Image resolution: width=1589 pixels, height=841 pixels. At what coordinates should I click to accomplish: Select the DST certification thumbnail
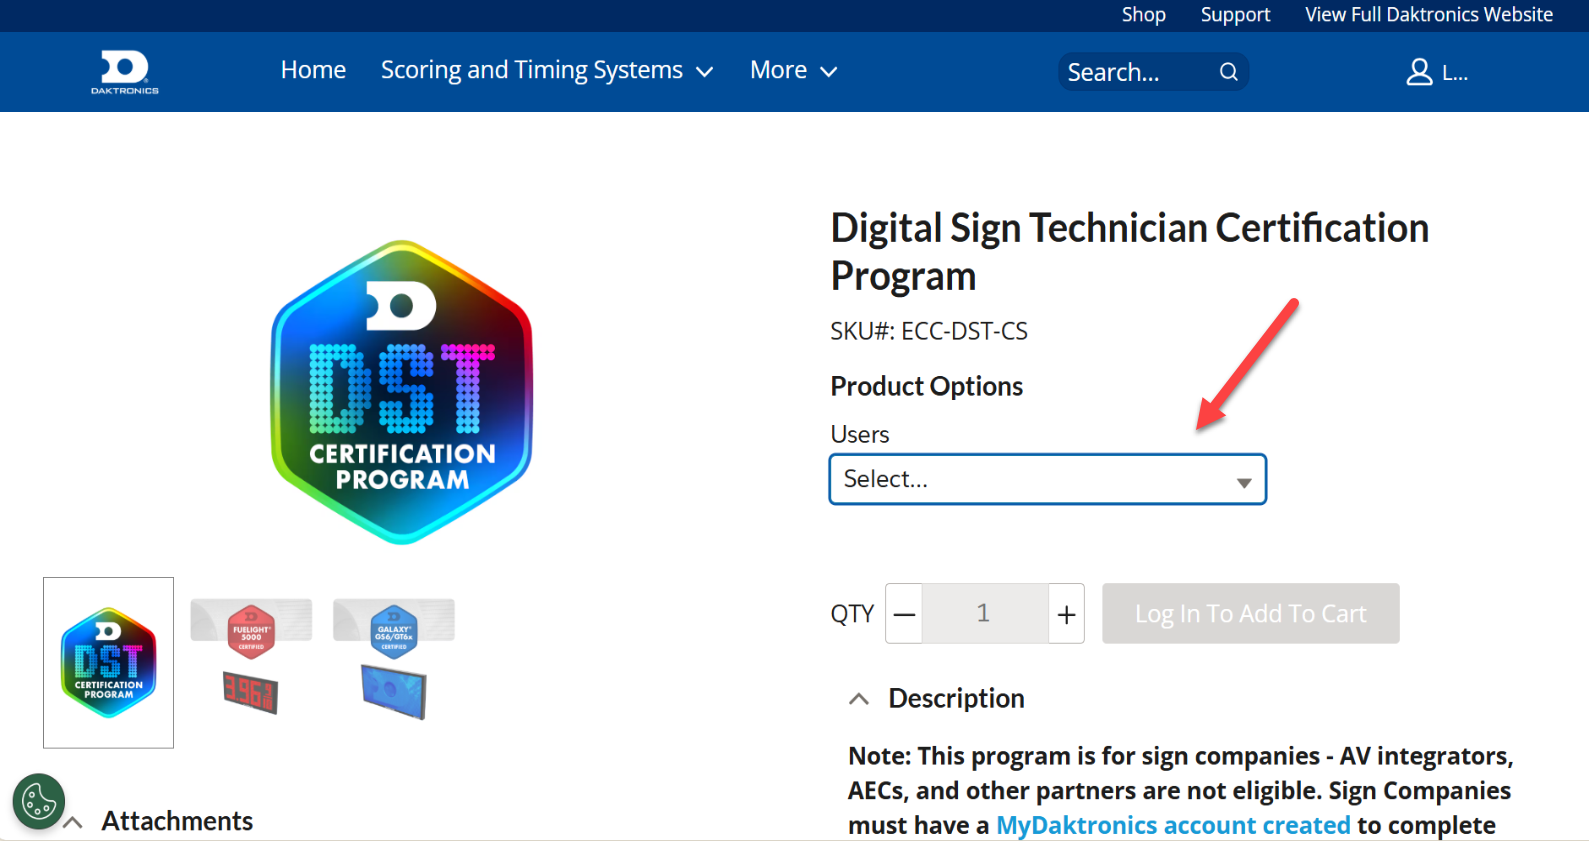[108, 662]
